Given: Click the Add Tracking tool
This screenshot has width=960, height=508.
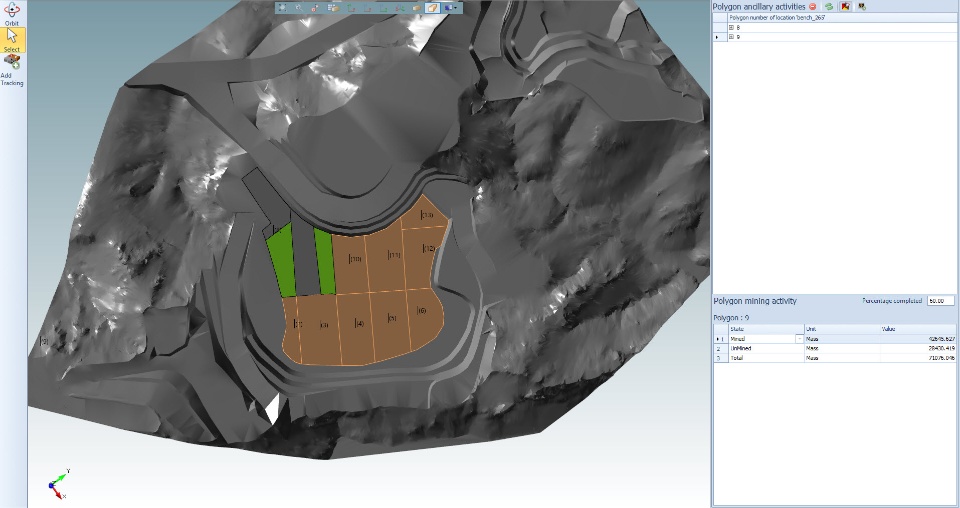Looking at the screenshot, I should 12,70.
